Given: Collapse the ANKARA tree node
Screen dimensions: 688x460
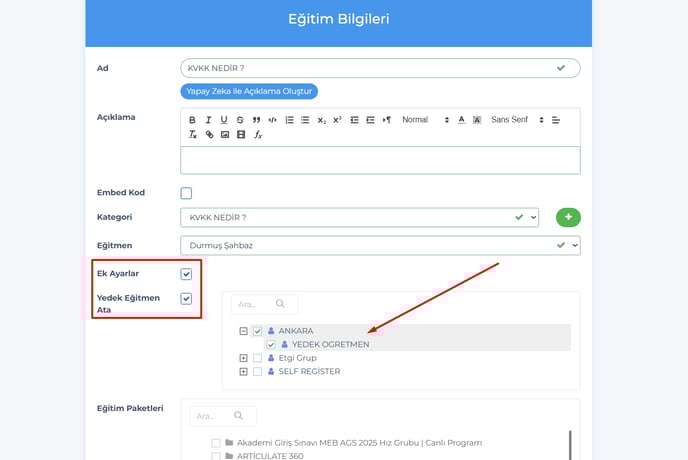Looking at the screenshot, I should click(x=243, y=331).
